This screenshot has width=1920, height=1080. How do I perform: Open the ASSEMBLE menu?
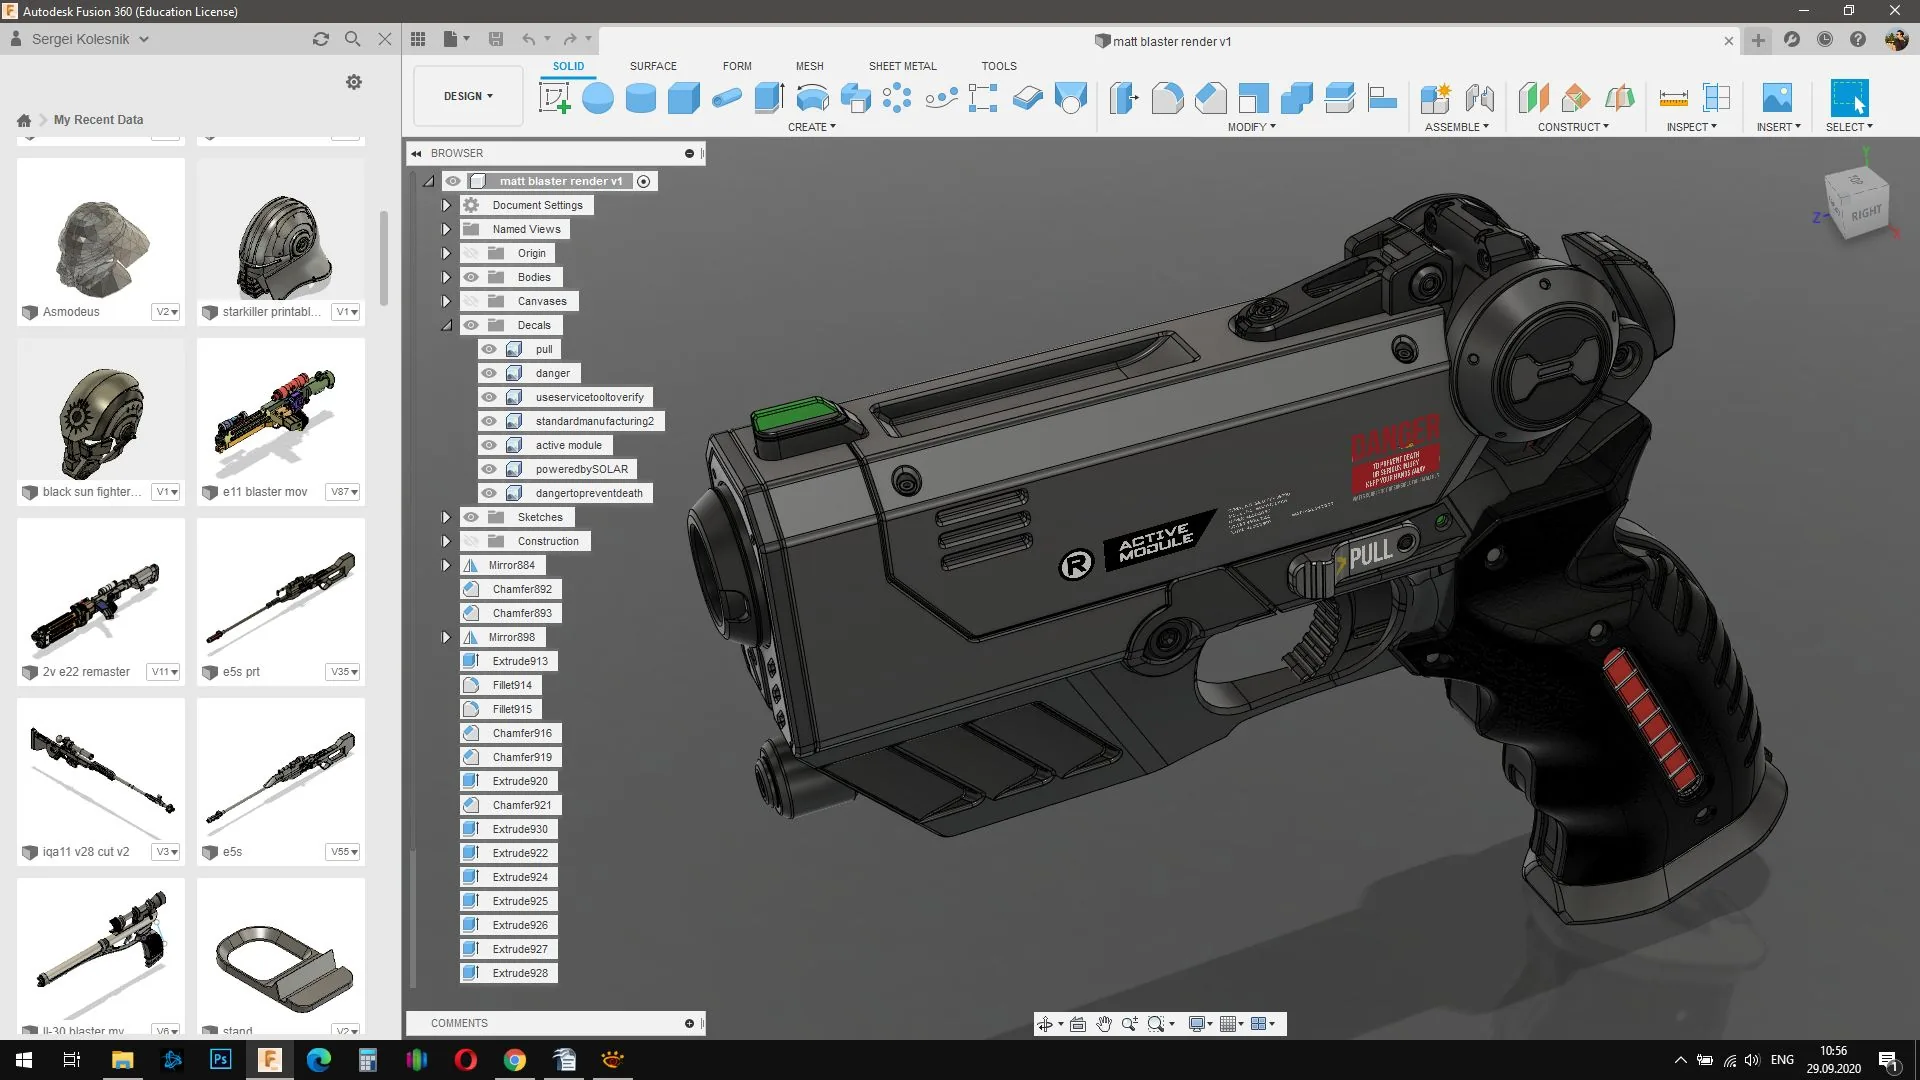(1457, 127)
